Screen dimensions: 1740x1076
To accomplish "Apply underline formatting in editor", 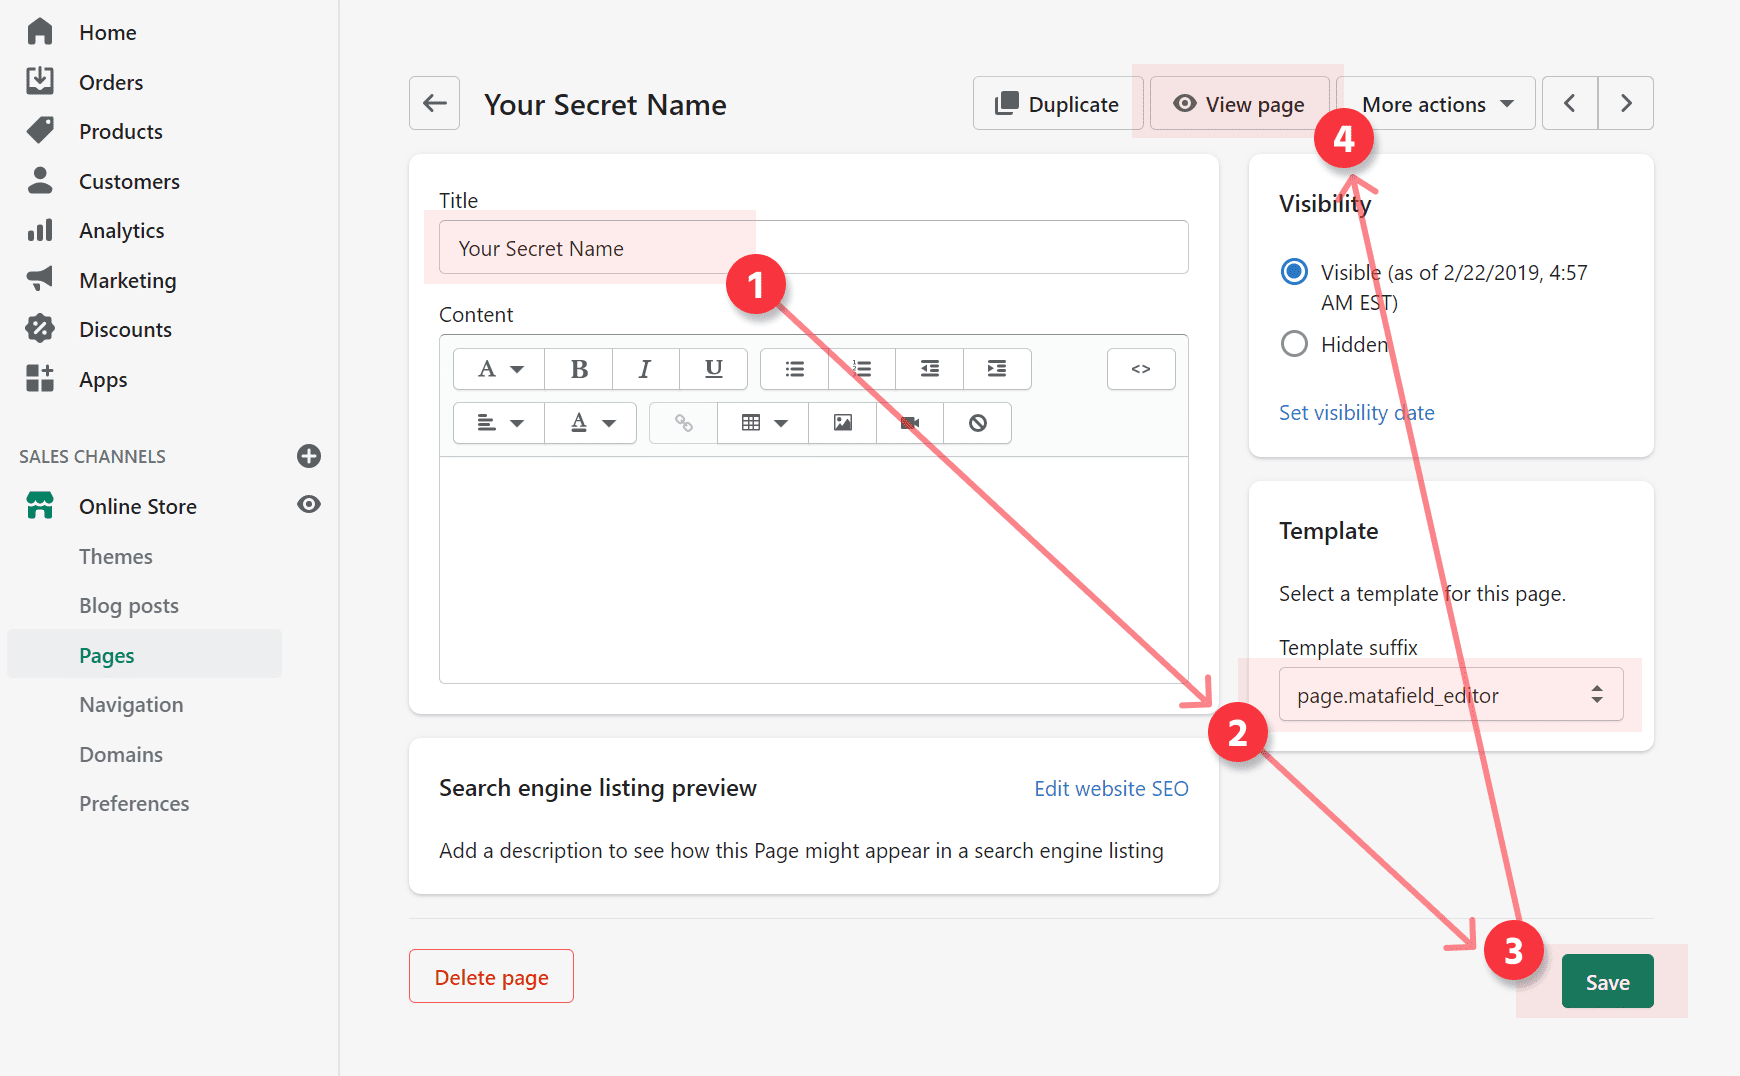I will [713, 369].
